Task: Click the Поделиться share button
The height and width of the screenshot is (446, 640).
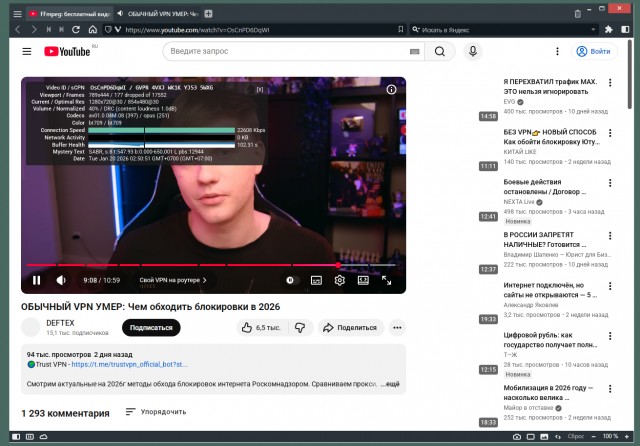Action: [x=351, y=328]
